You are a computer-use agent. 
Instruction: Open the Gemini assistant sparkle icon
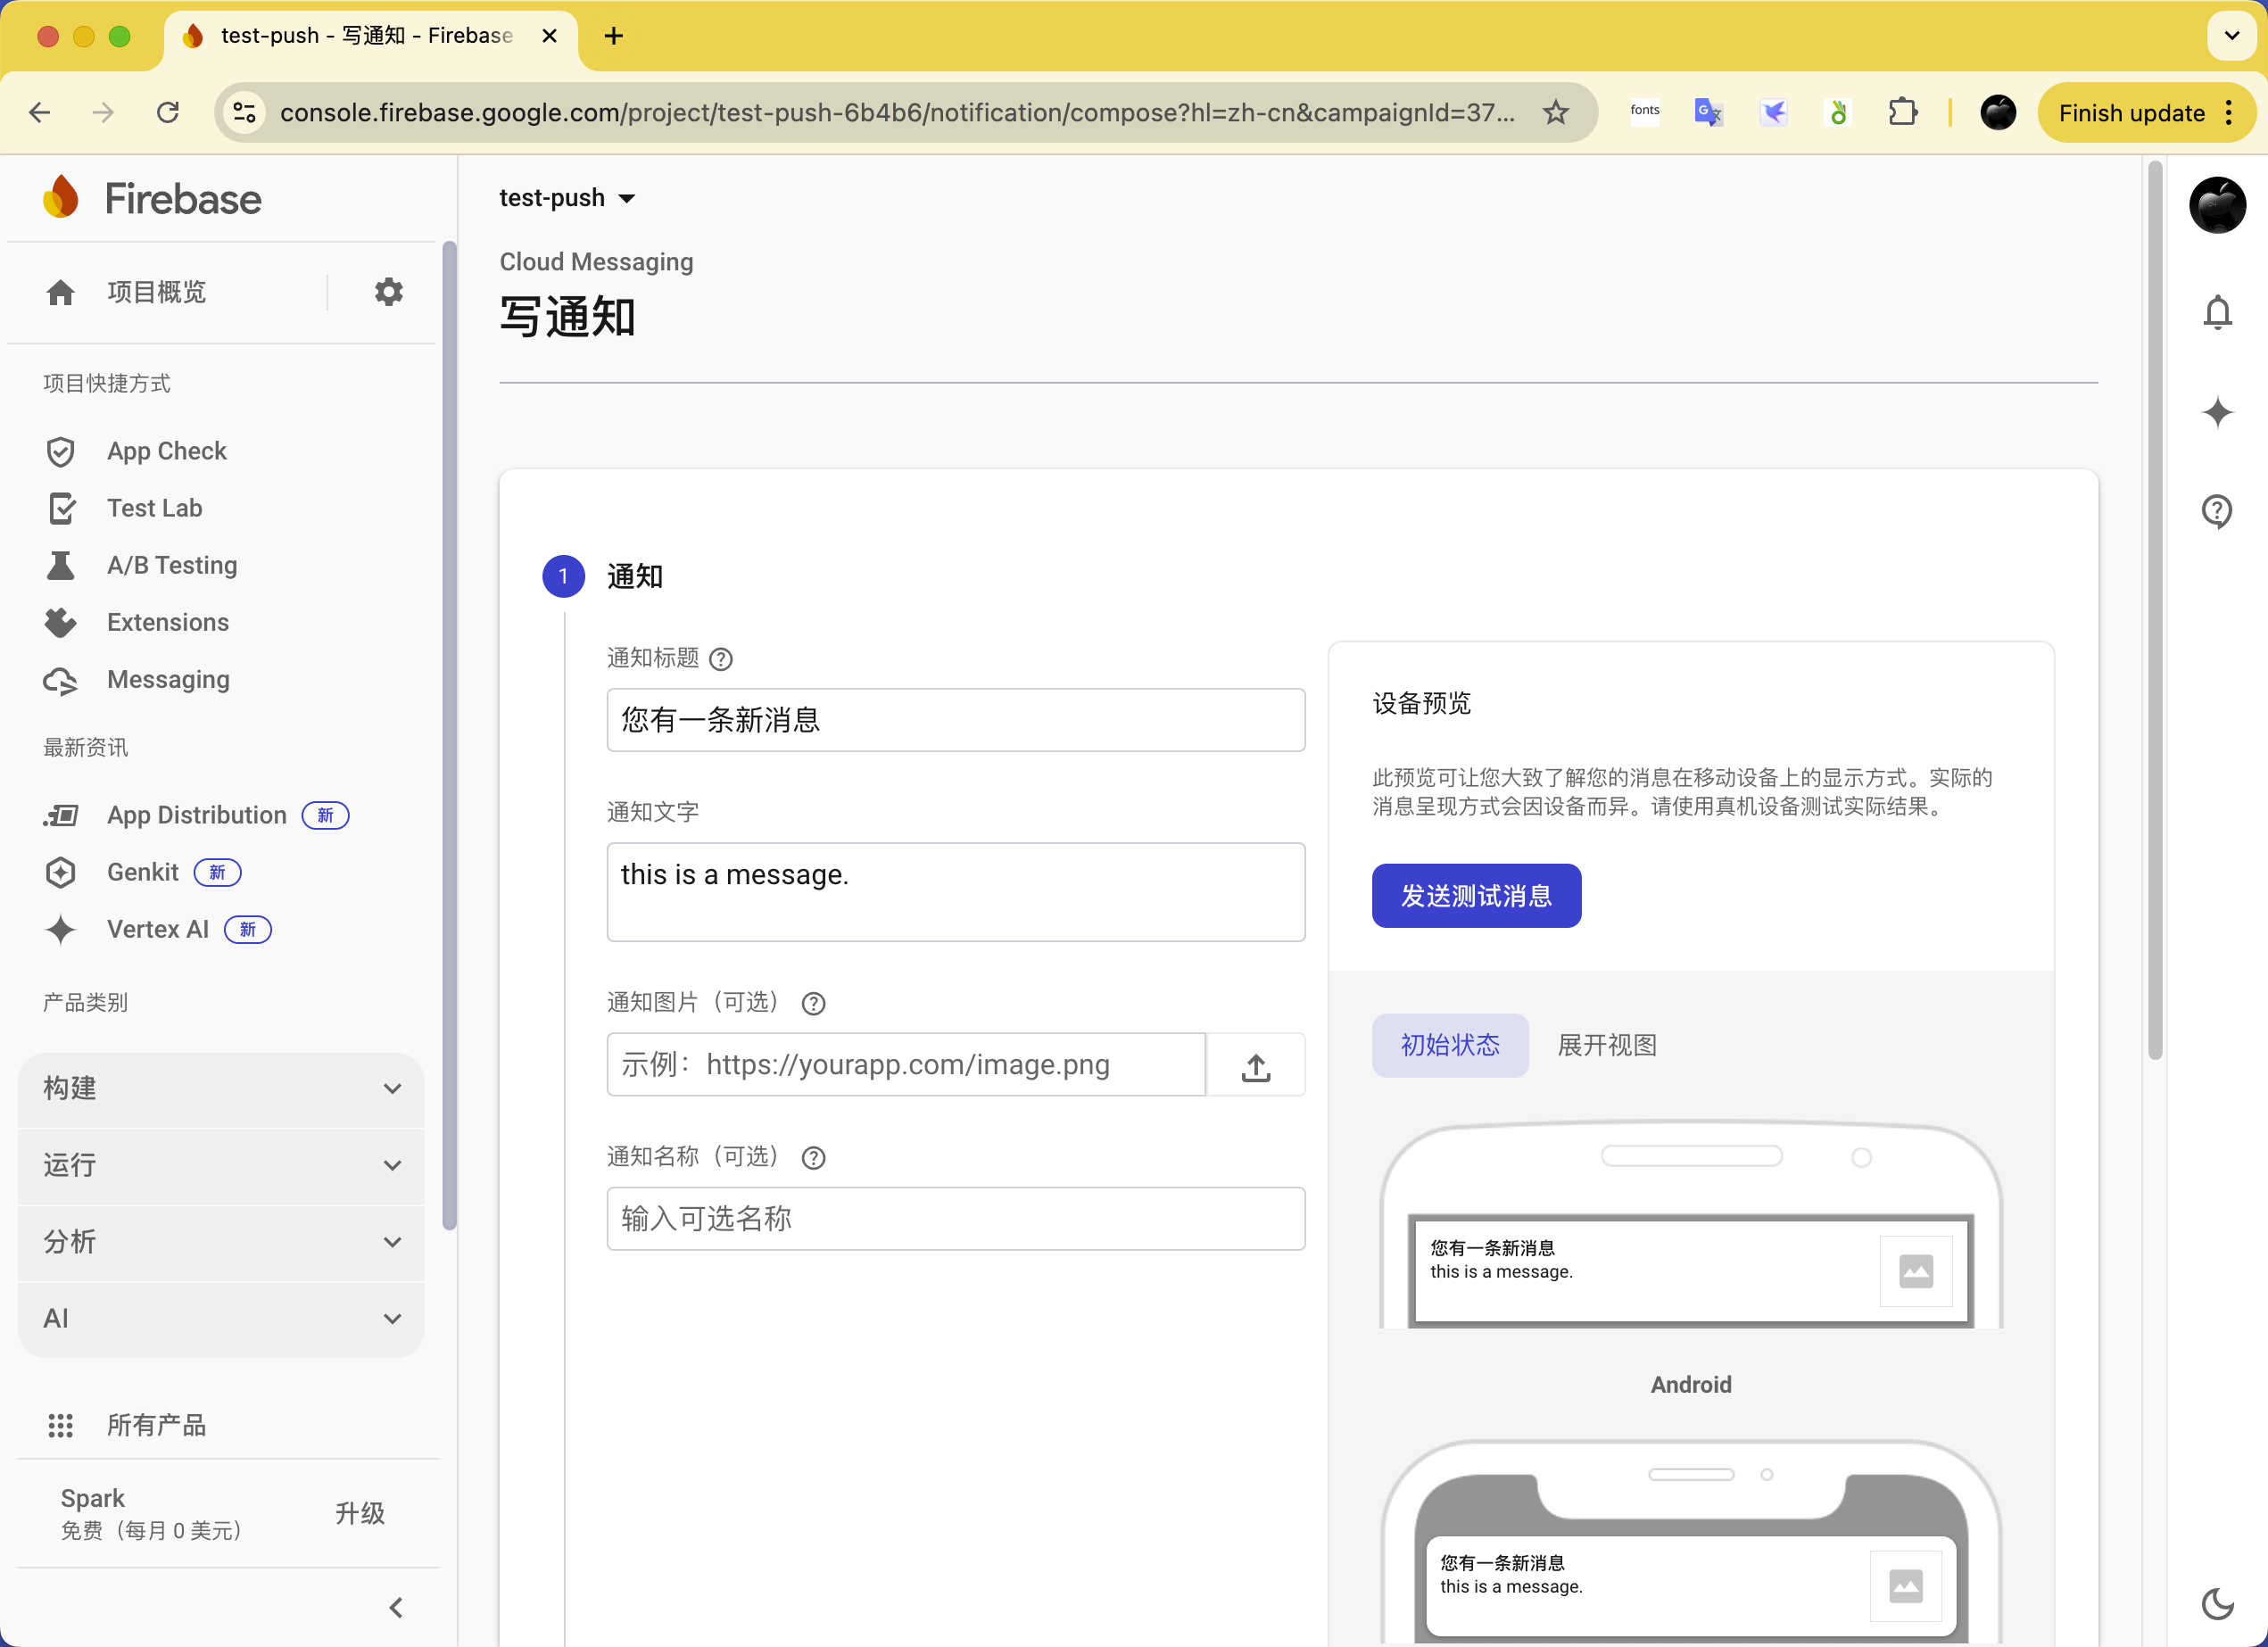(x=2217, y=412)
